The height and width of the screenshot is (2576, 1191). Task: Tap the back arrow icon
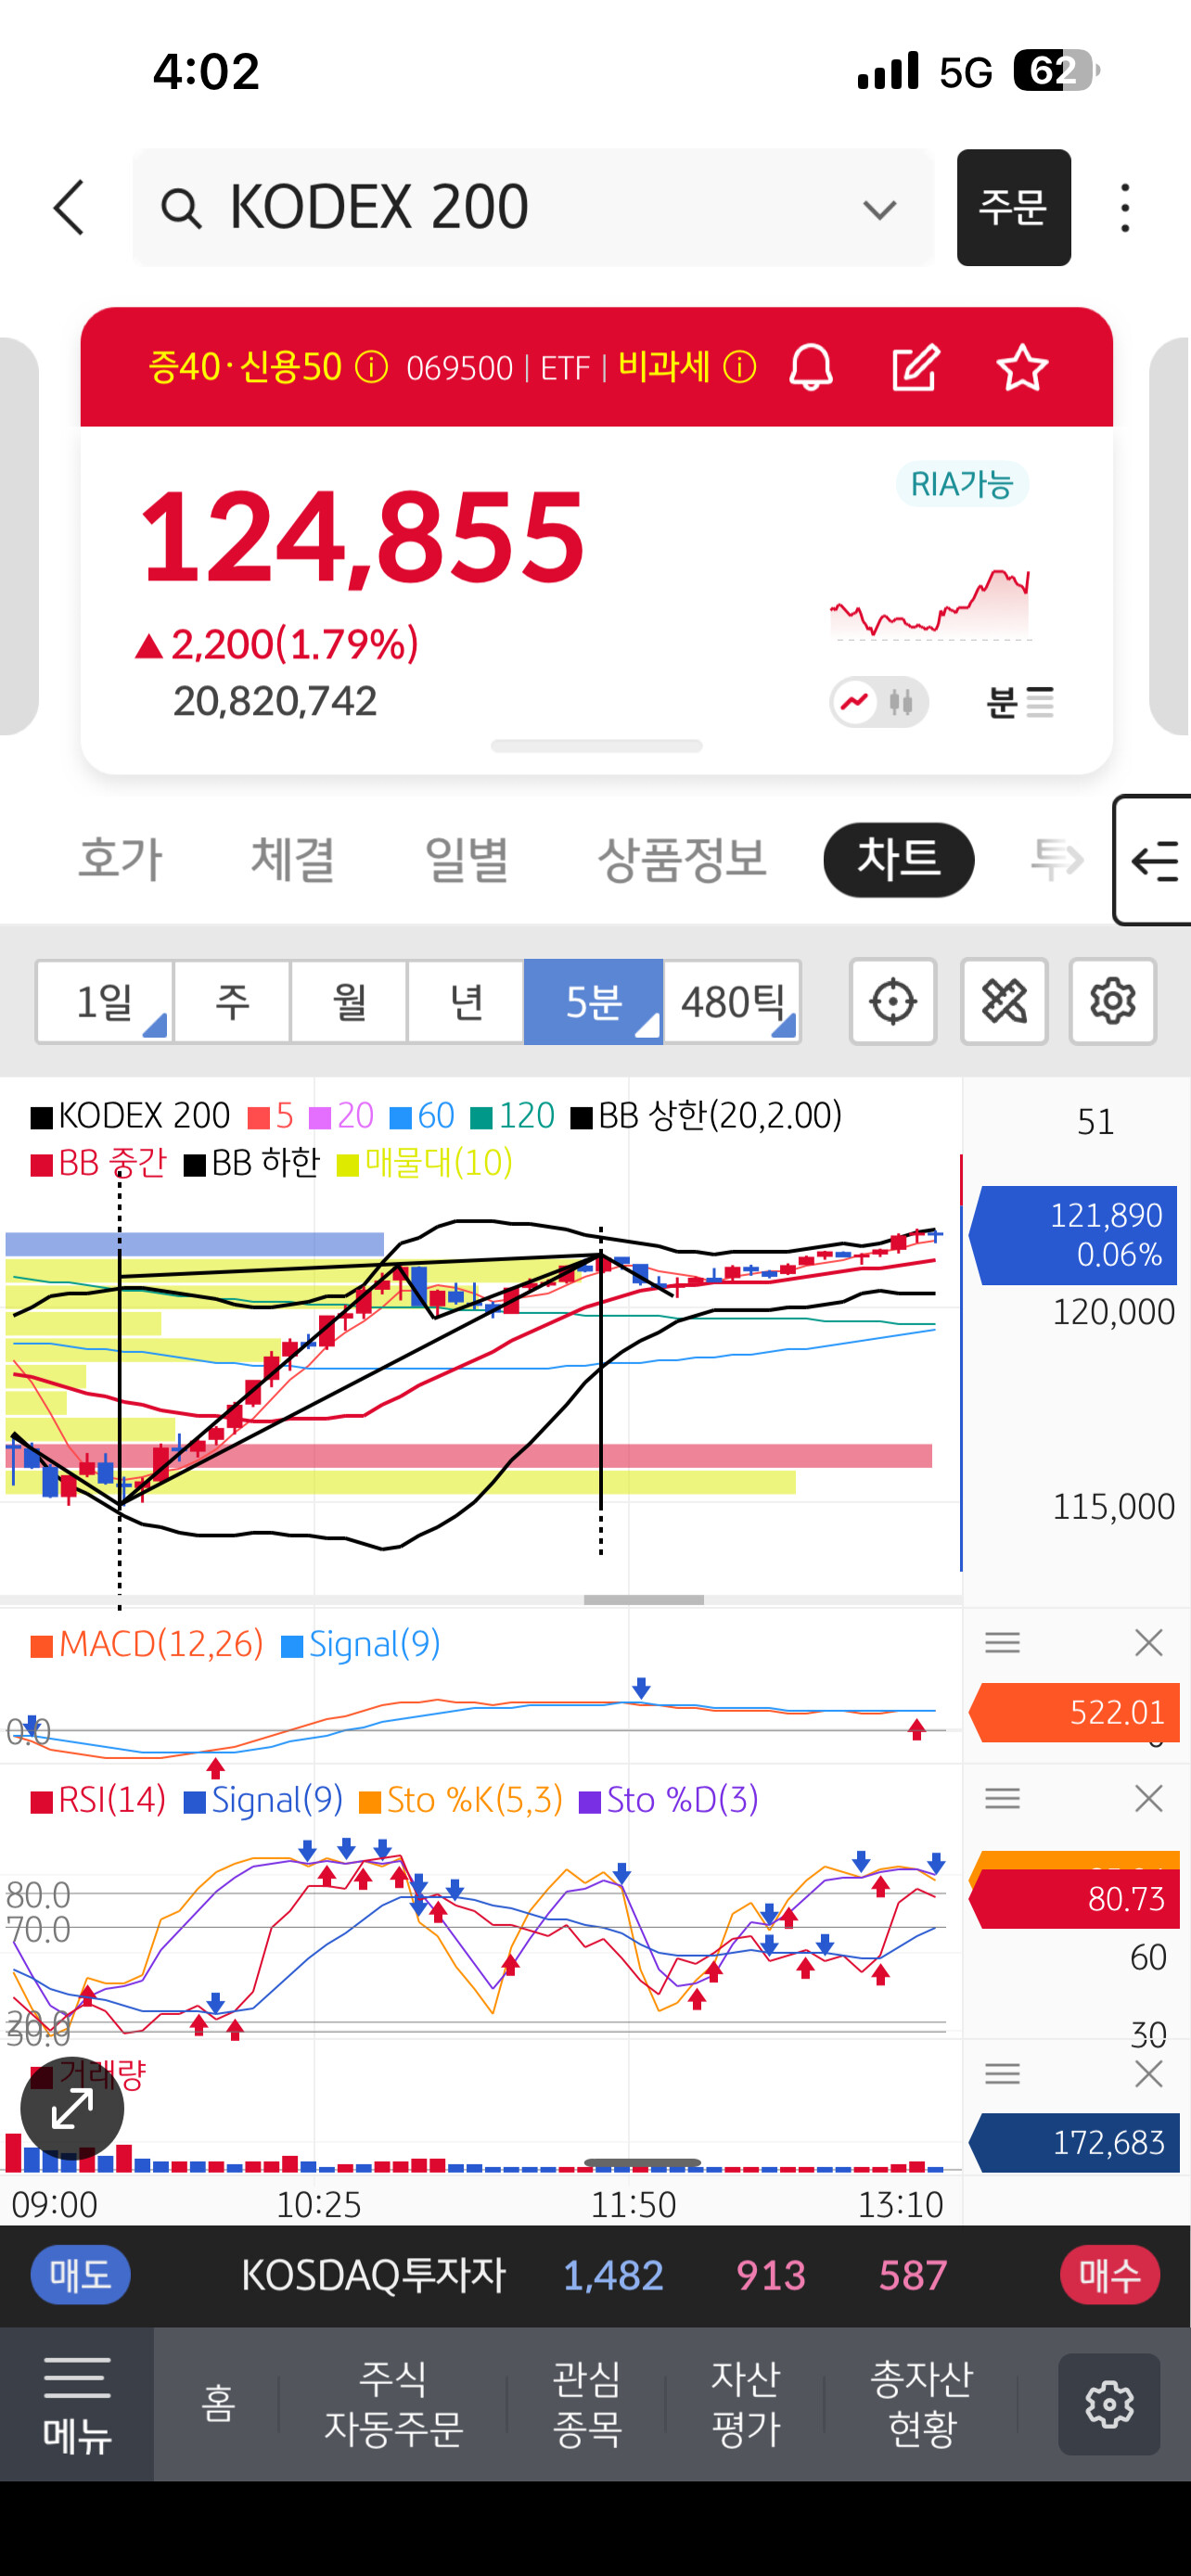pyautogui.click(x=69, y=208)
